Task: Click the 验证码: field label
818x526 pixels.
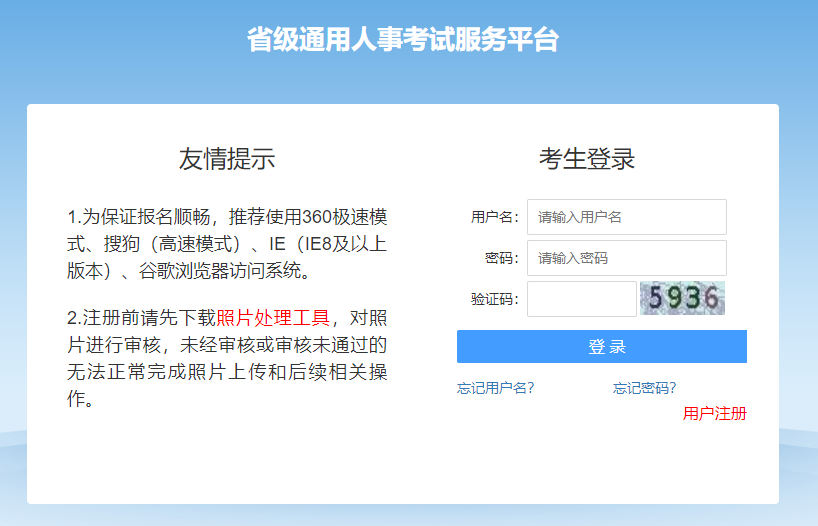Action: (495, 299)
